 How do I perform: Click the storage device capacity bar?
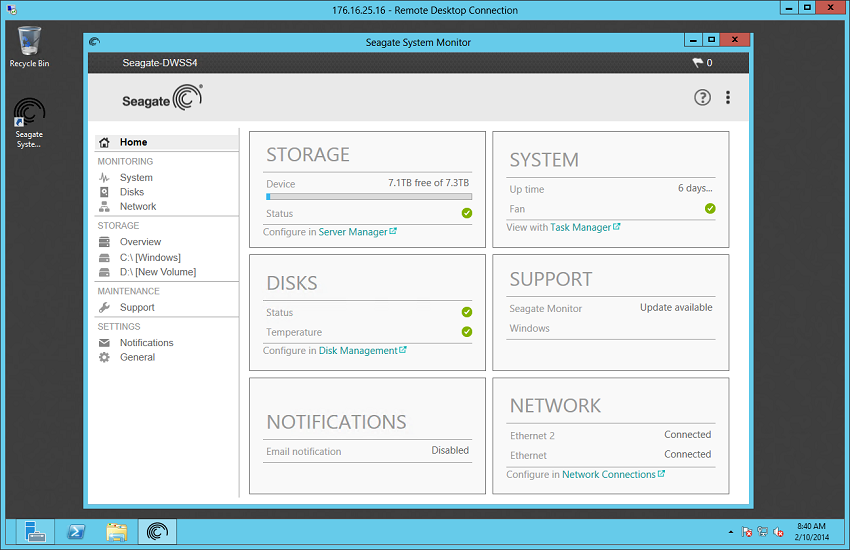click(369, 197)
